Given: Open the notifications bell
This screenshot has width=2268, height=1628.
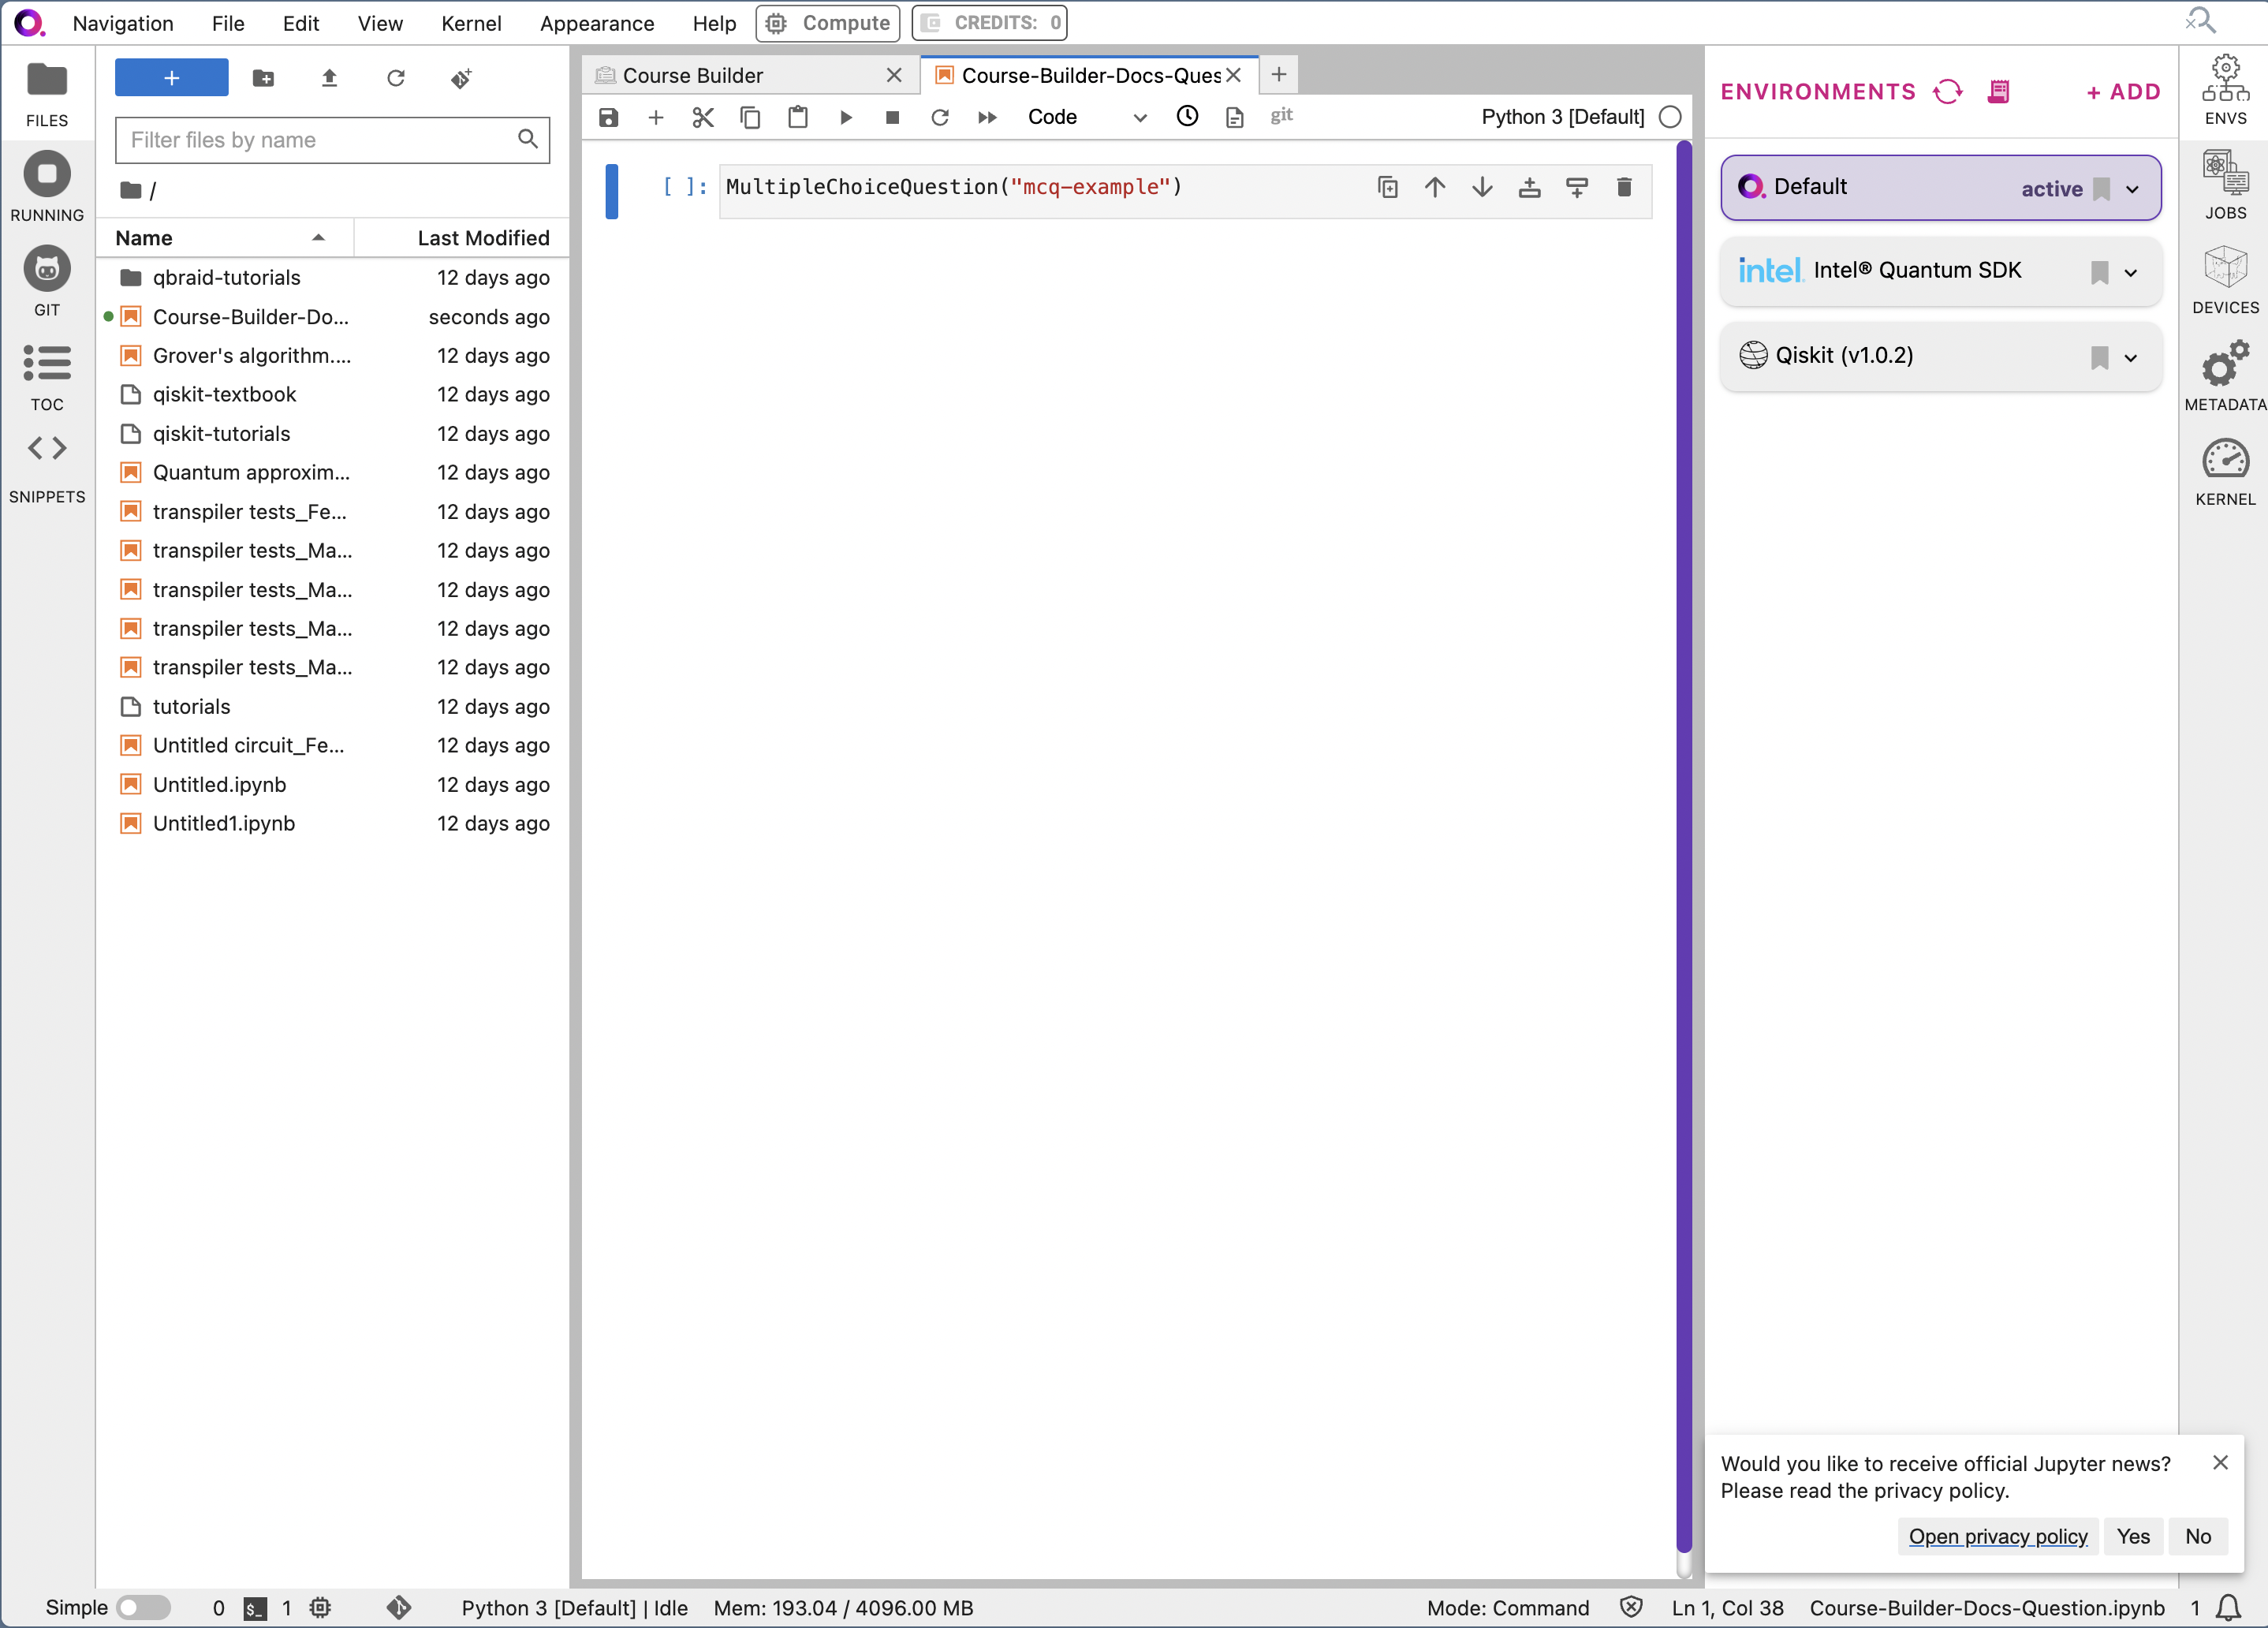Looking at the screenshot, I should (x=2228, y=1608).
